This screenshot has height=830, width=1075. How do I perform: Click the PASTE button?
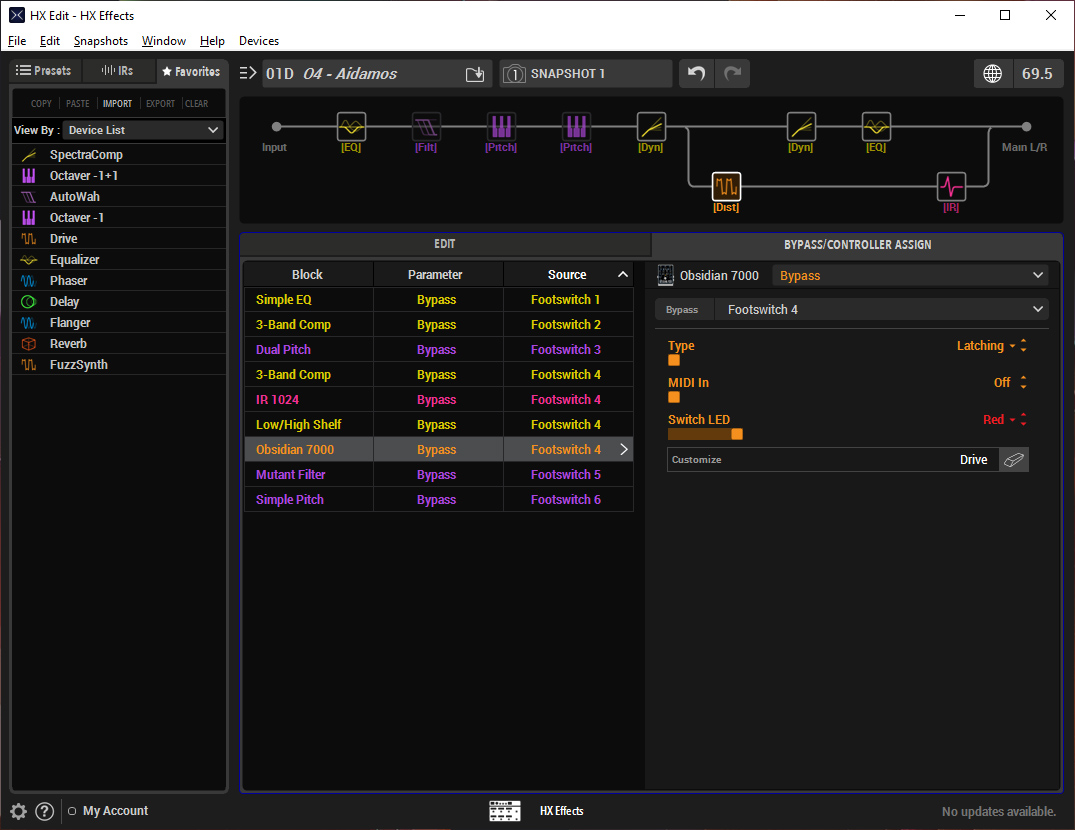(77, 103)
